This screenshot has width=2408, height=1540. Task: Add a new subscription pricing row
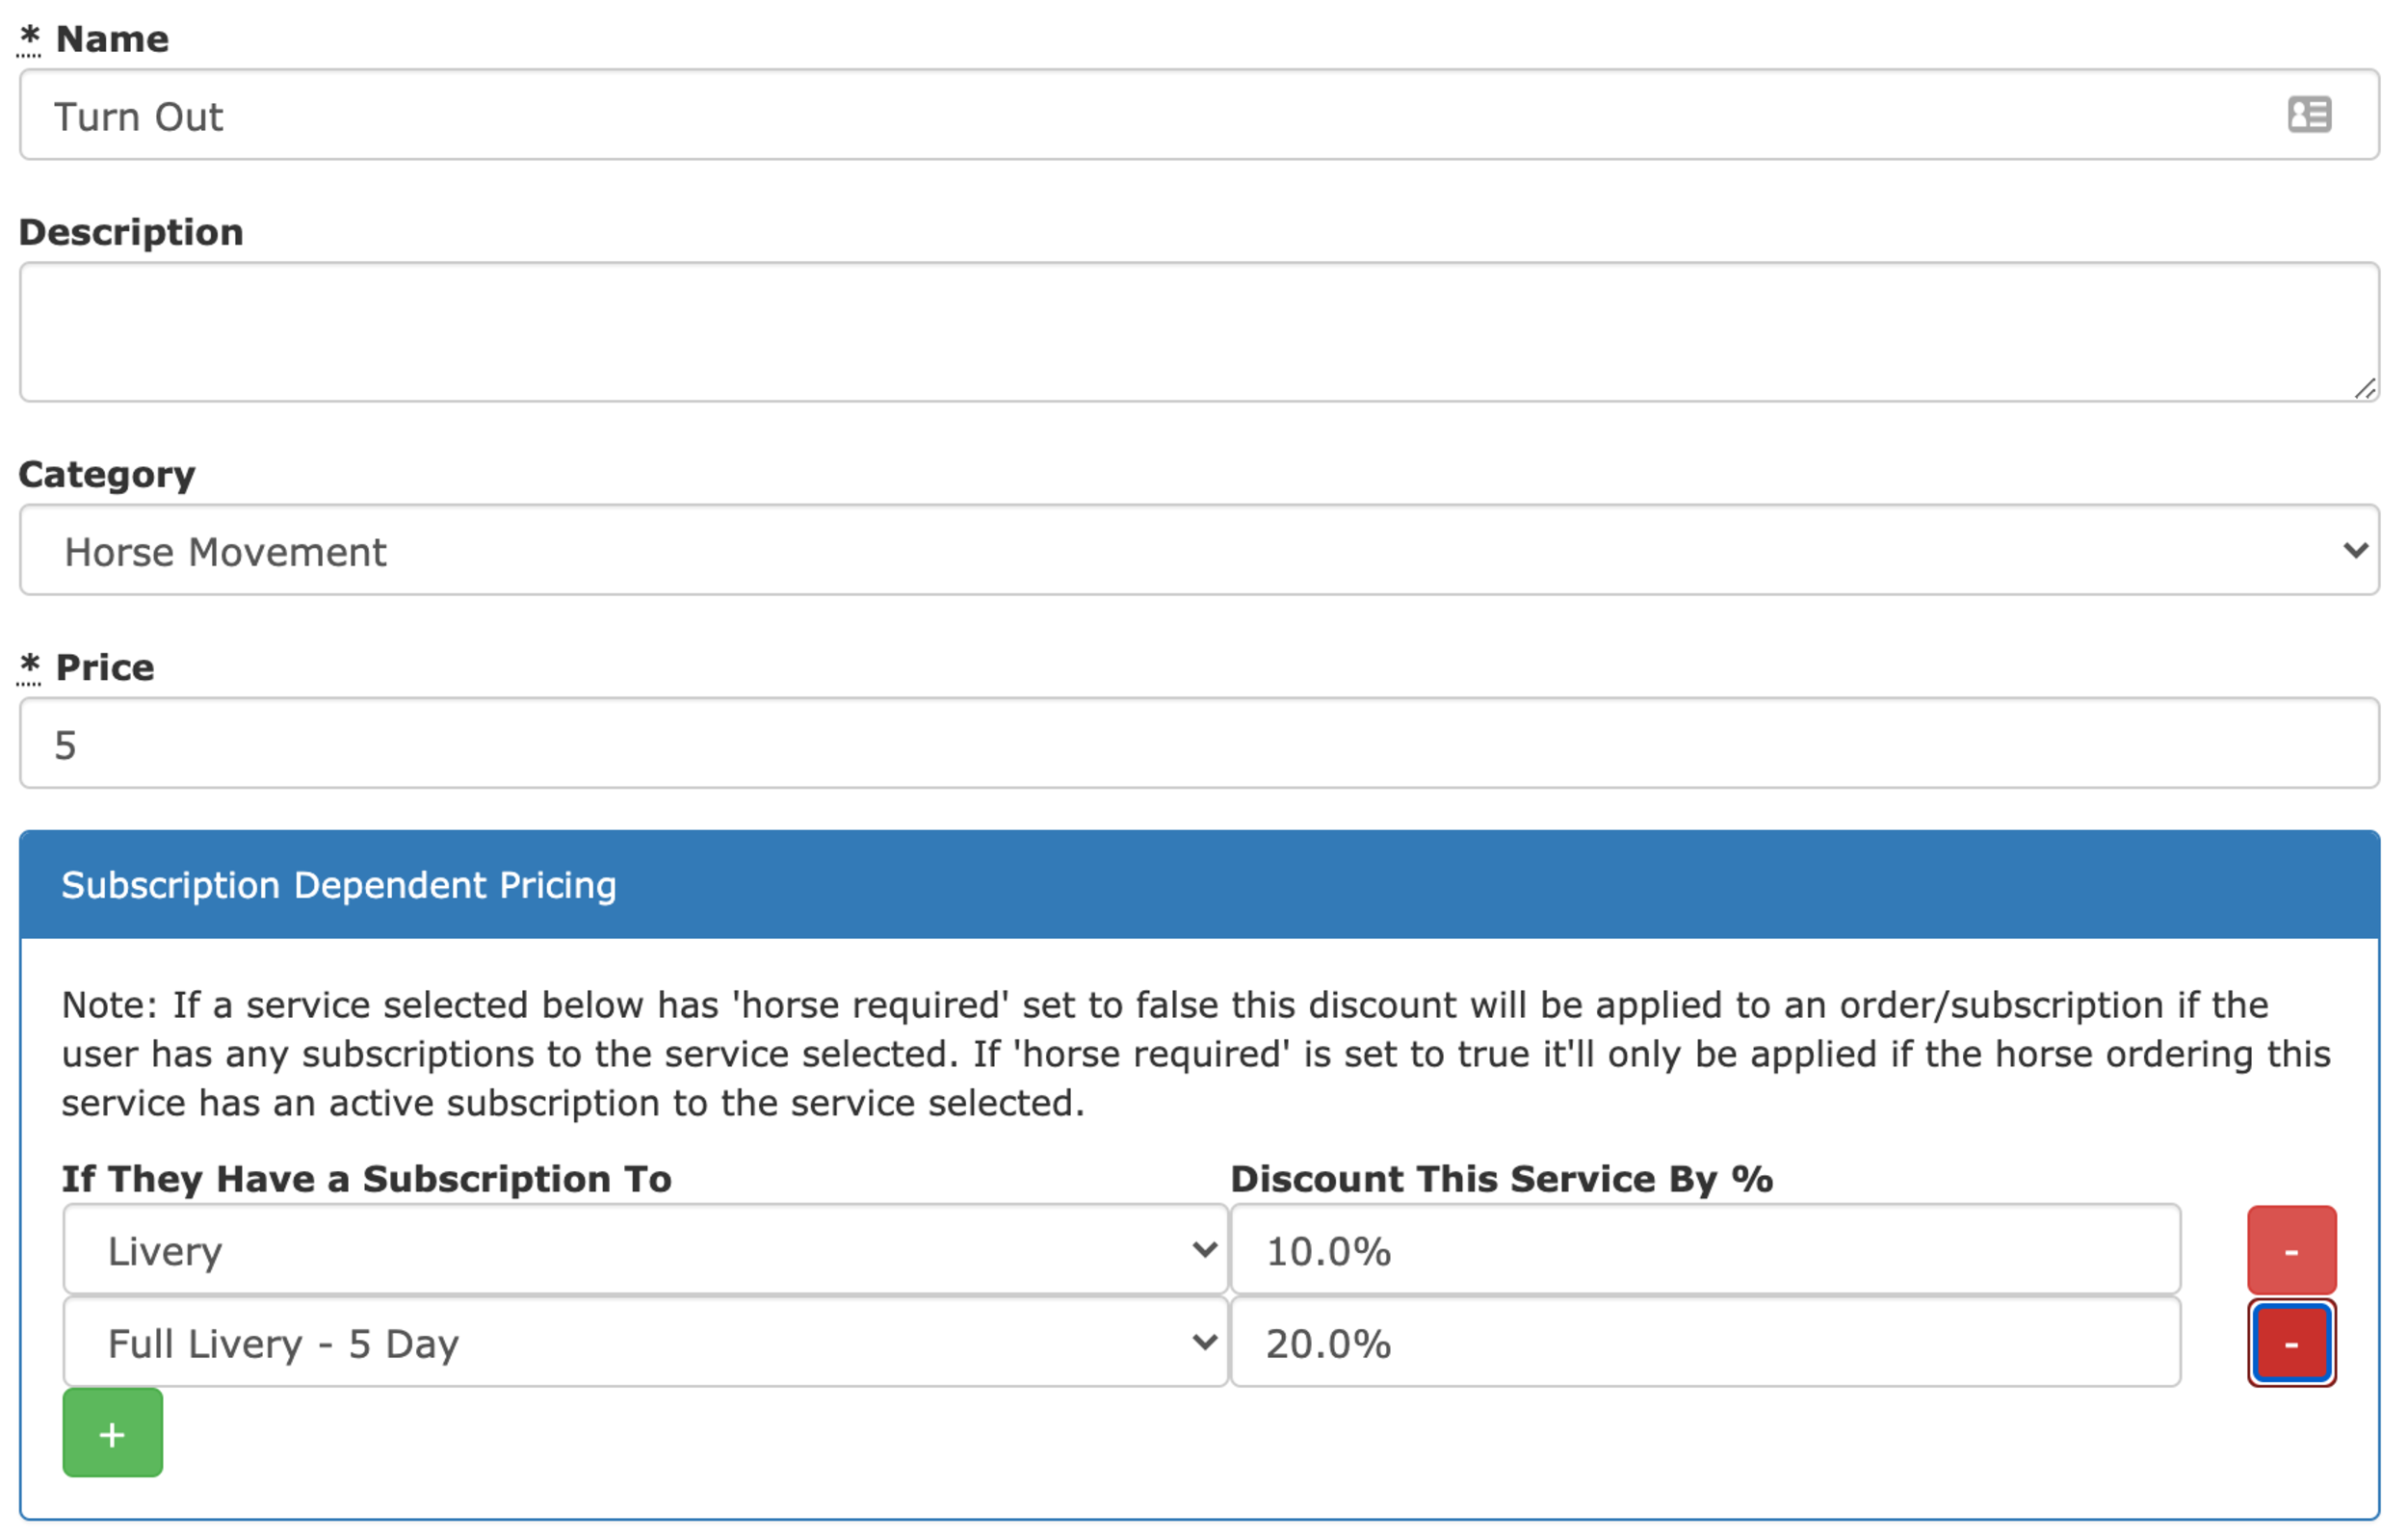point(113,1433)
